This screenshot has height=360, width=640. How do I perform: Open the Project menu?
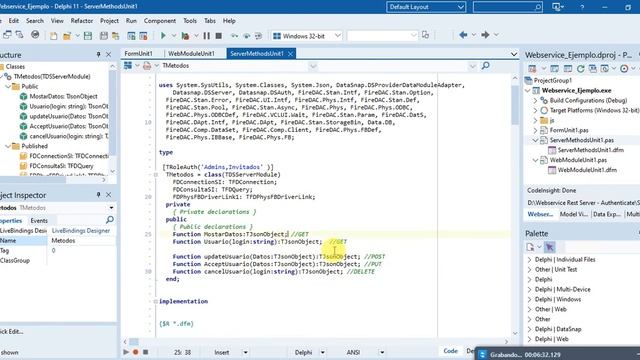[x=109, y=21]
